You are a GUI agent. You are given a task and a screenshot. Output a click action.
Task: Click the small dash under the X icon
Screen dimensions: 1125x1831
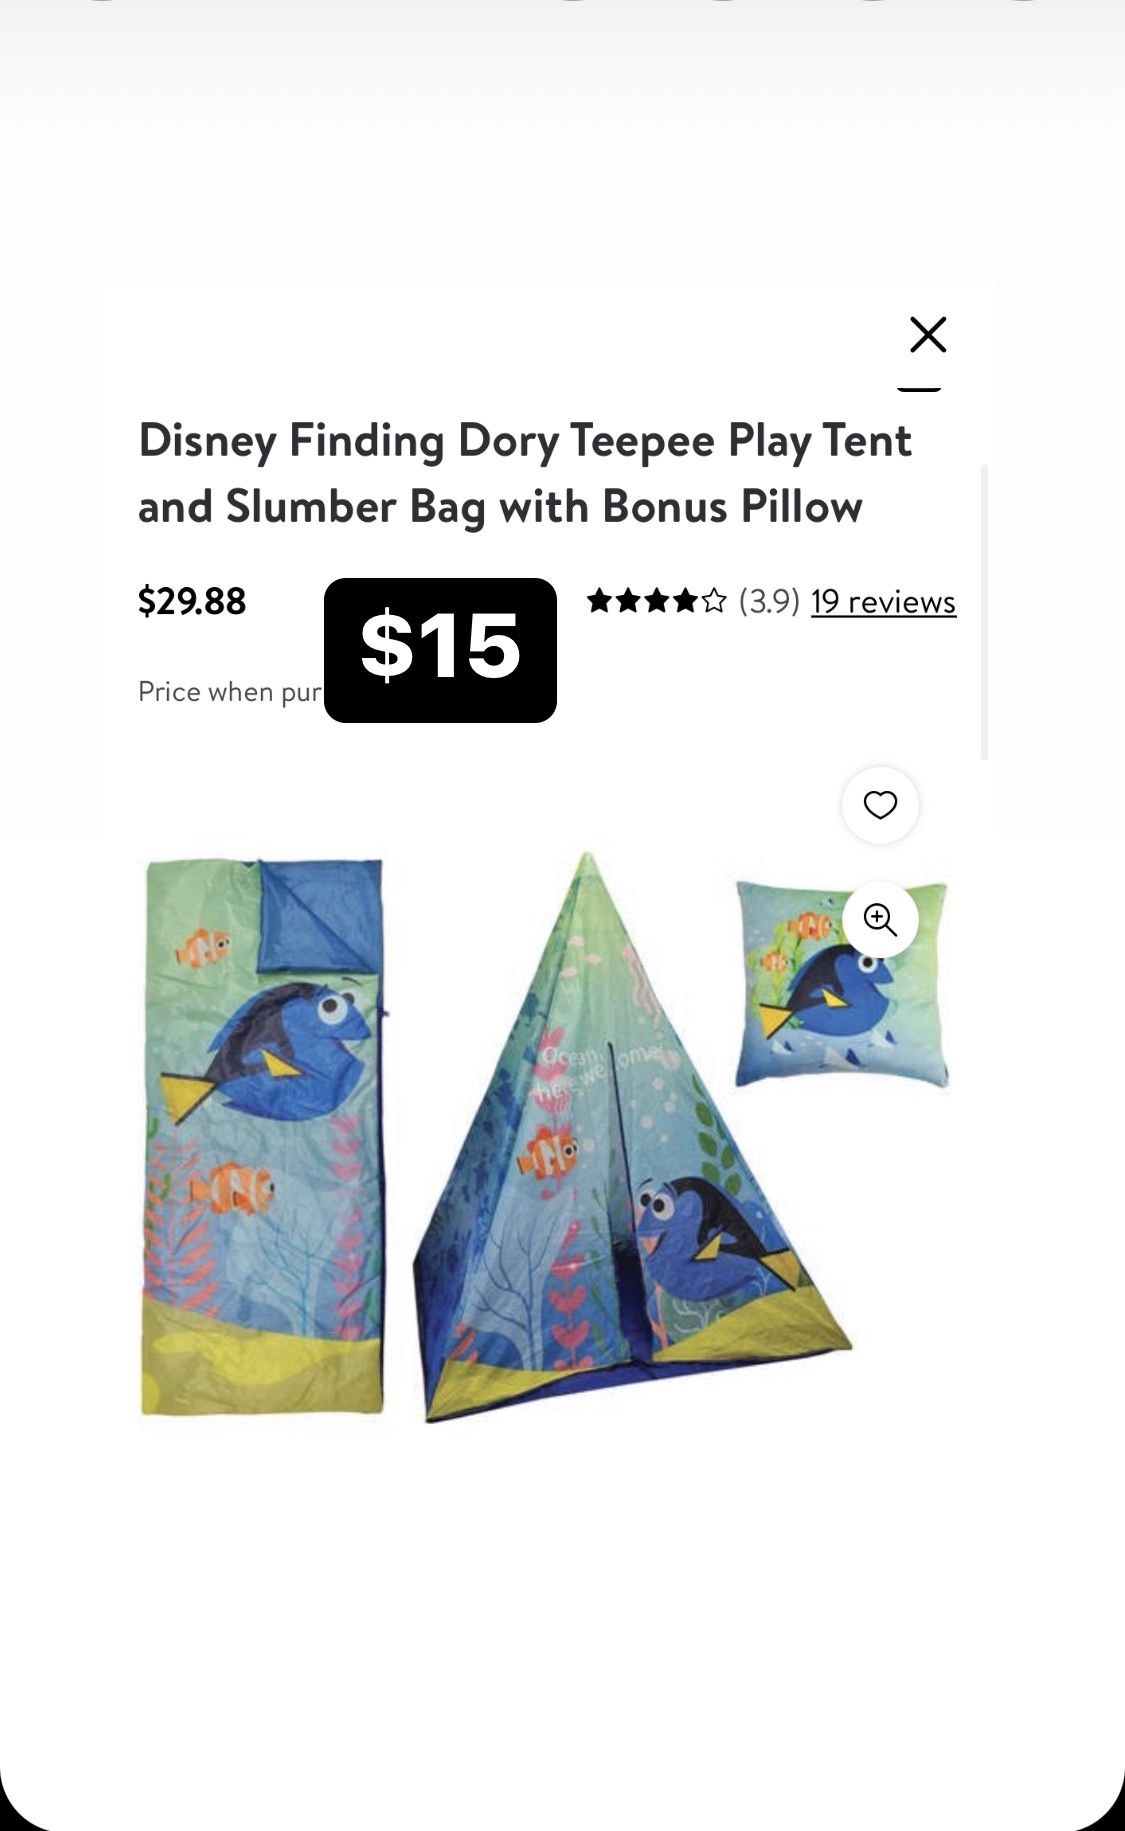point(919,389)
